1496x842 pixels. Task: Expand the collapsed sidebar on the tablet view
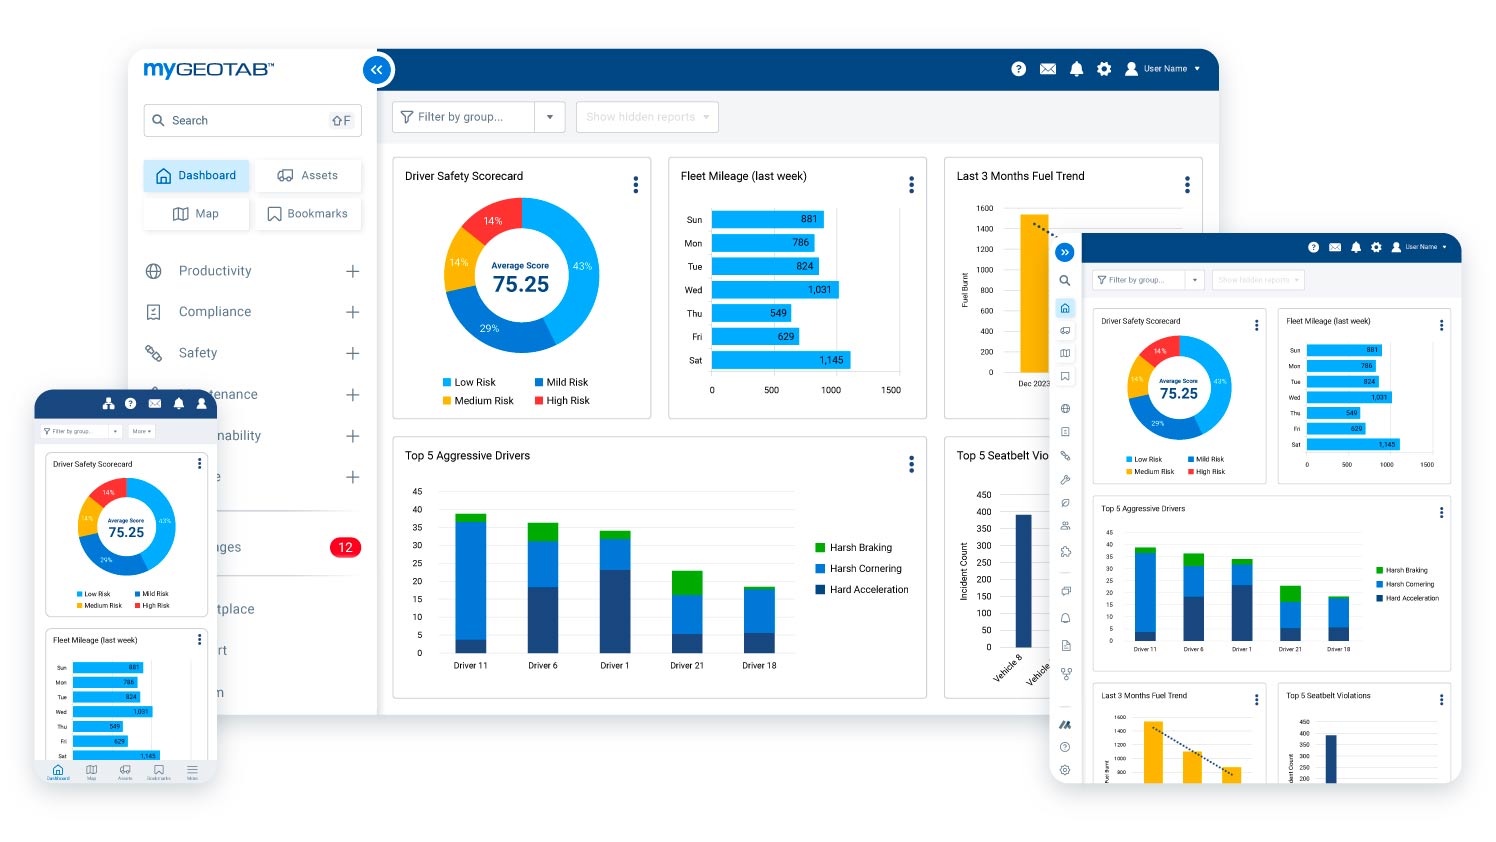(x=1065, y=252)
